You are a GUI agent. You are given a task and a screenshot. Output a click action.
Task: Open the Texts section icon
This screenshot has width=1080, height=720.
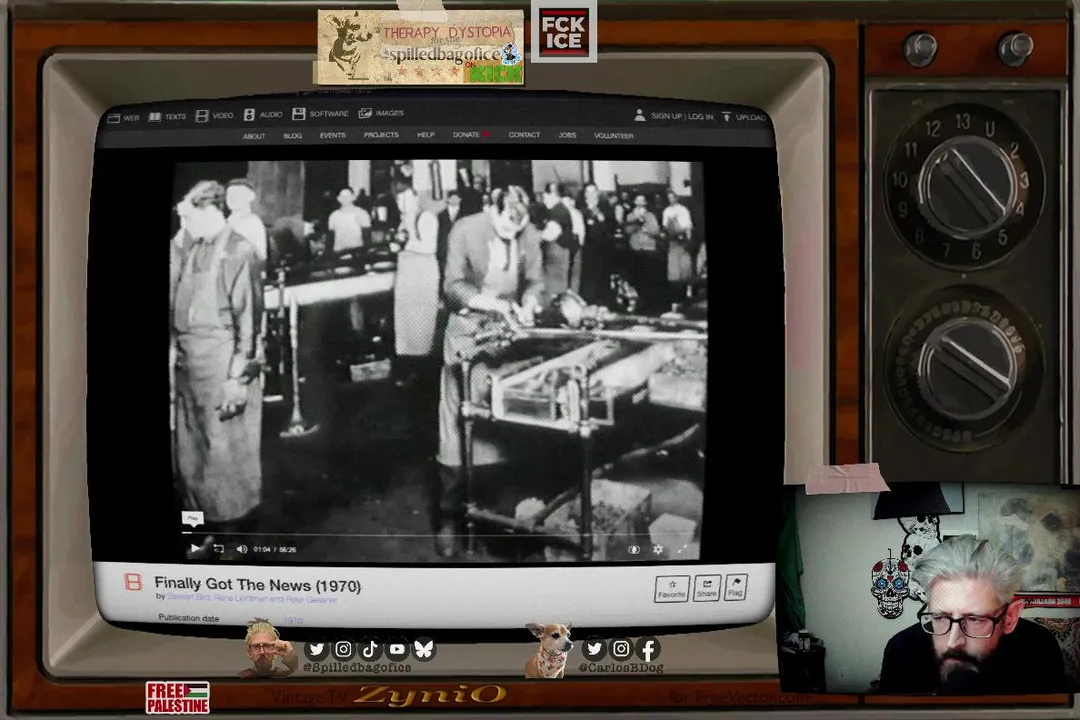point(155,116)
